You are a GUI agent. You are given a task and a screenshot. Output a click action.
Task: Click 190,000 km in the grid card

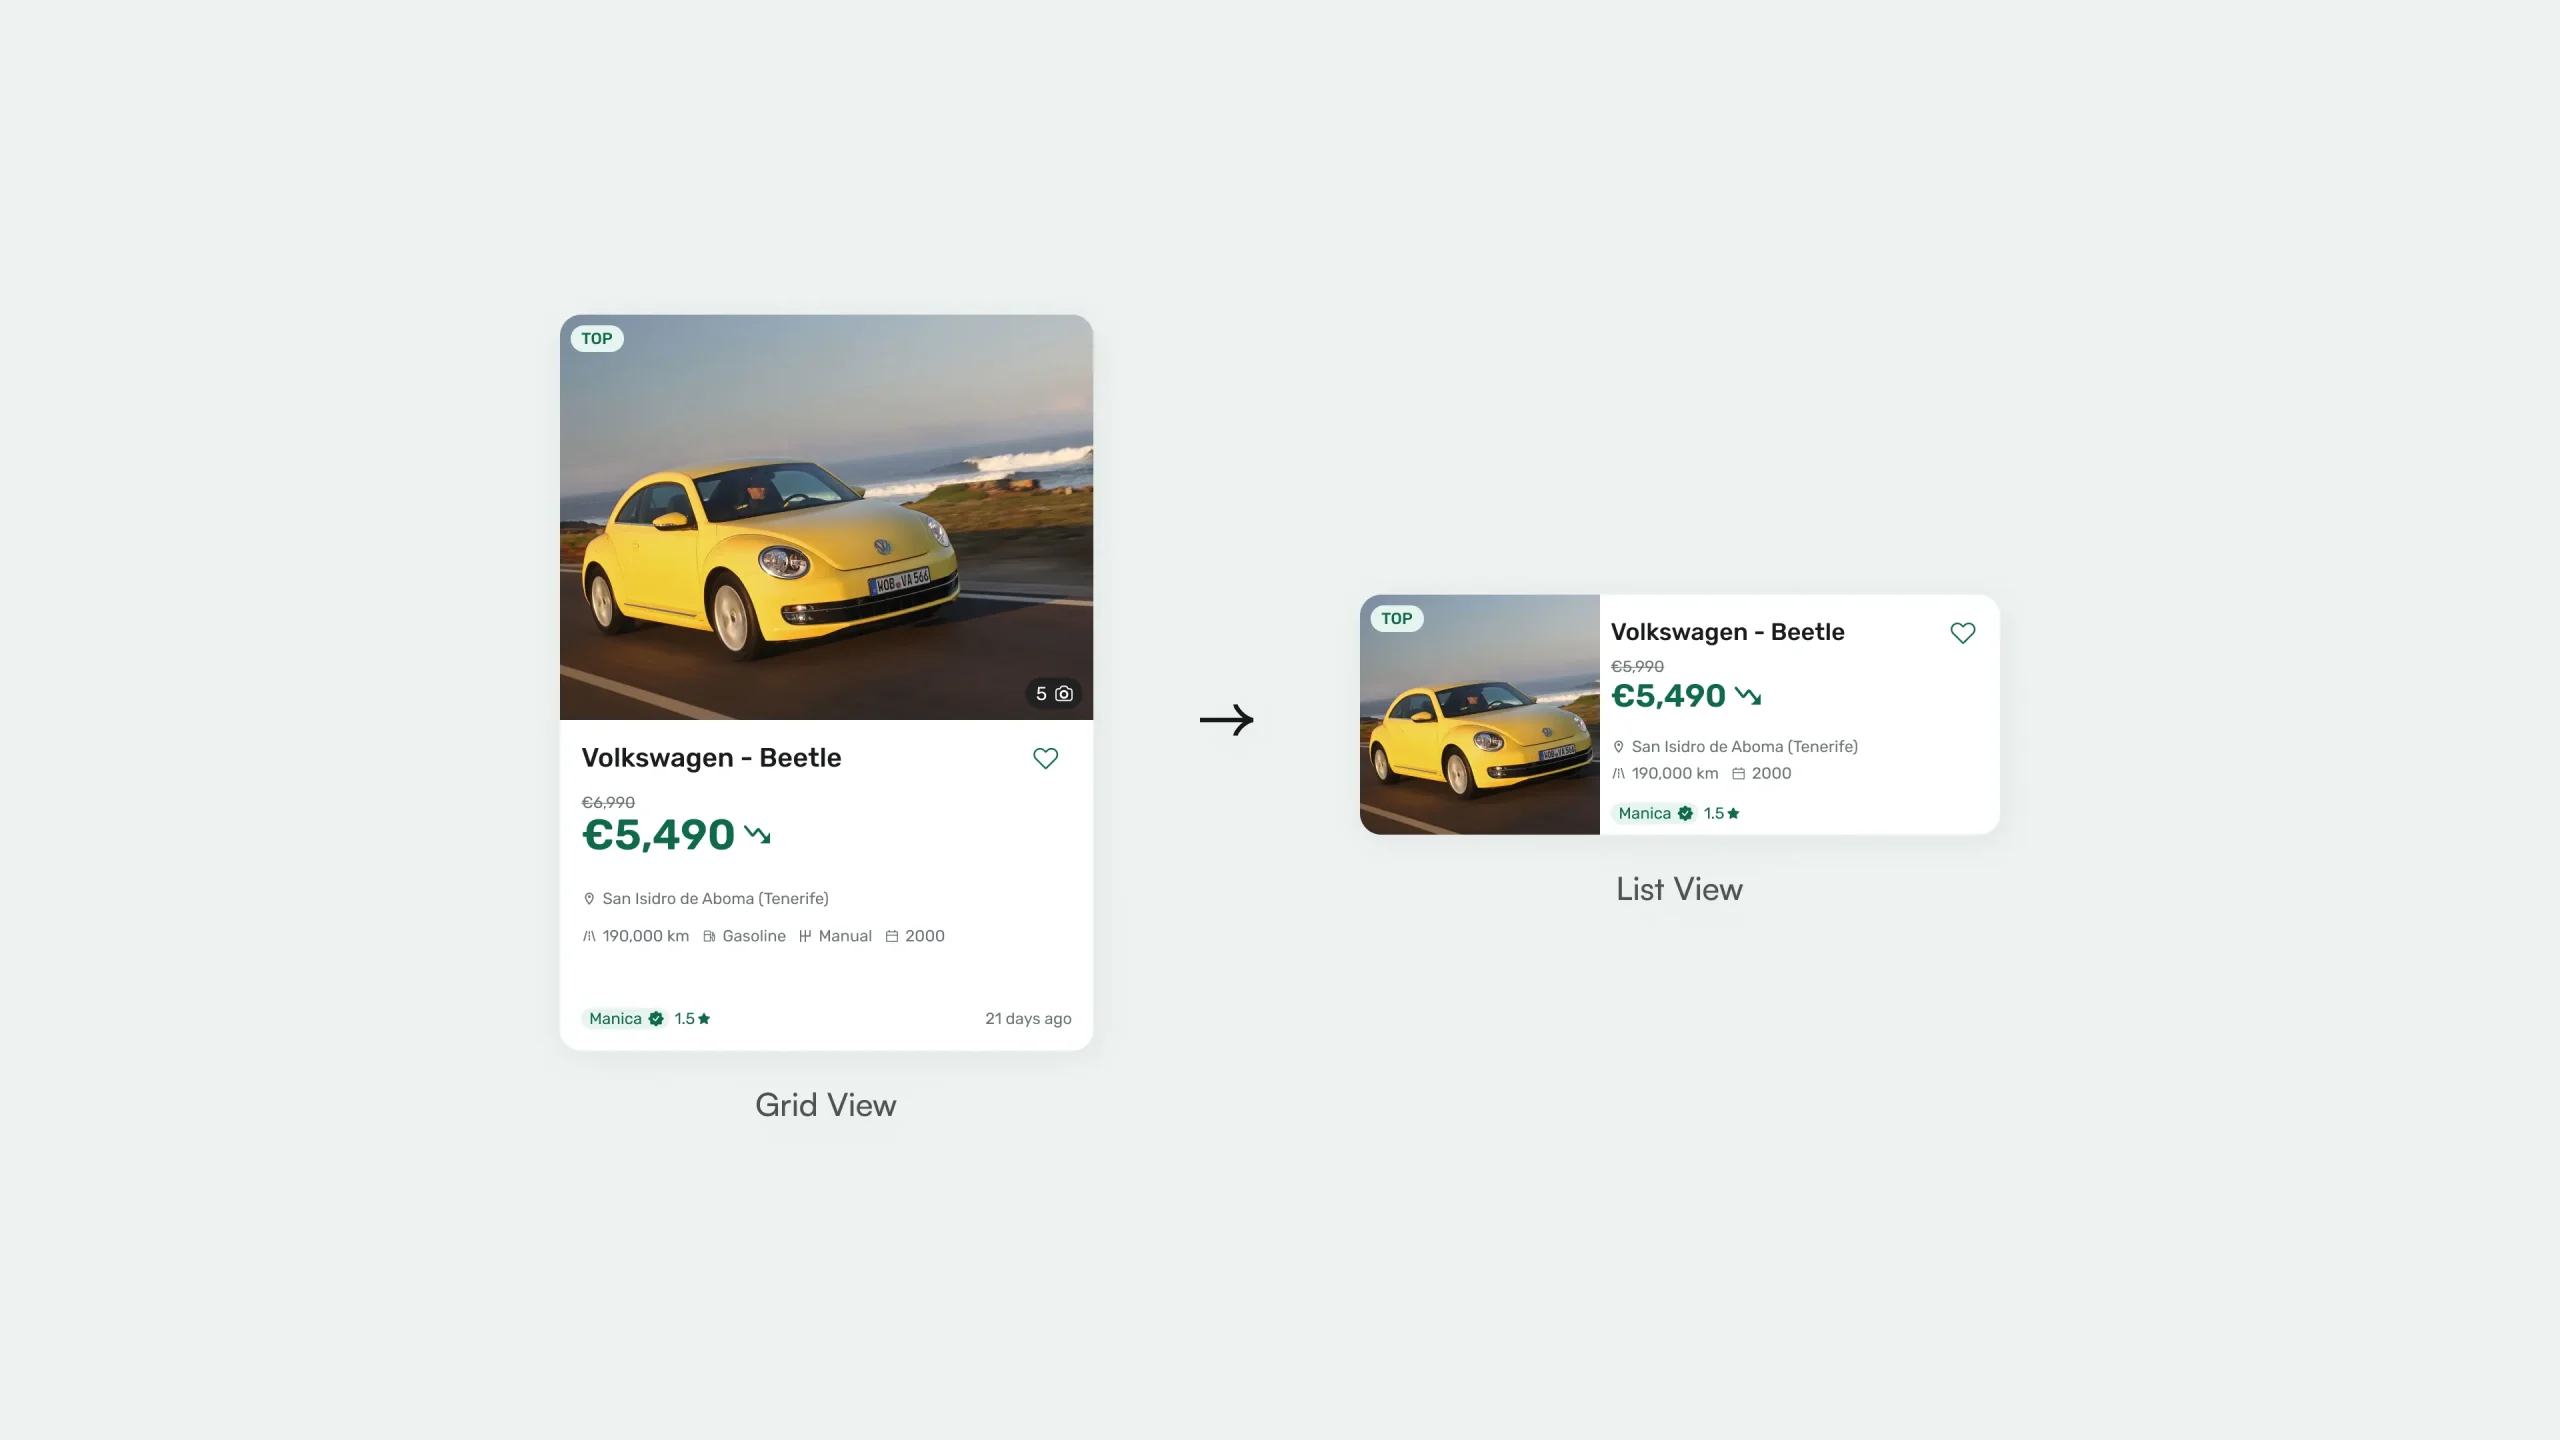[x=645, y=937]
